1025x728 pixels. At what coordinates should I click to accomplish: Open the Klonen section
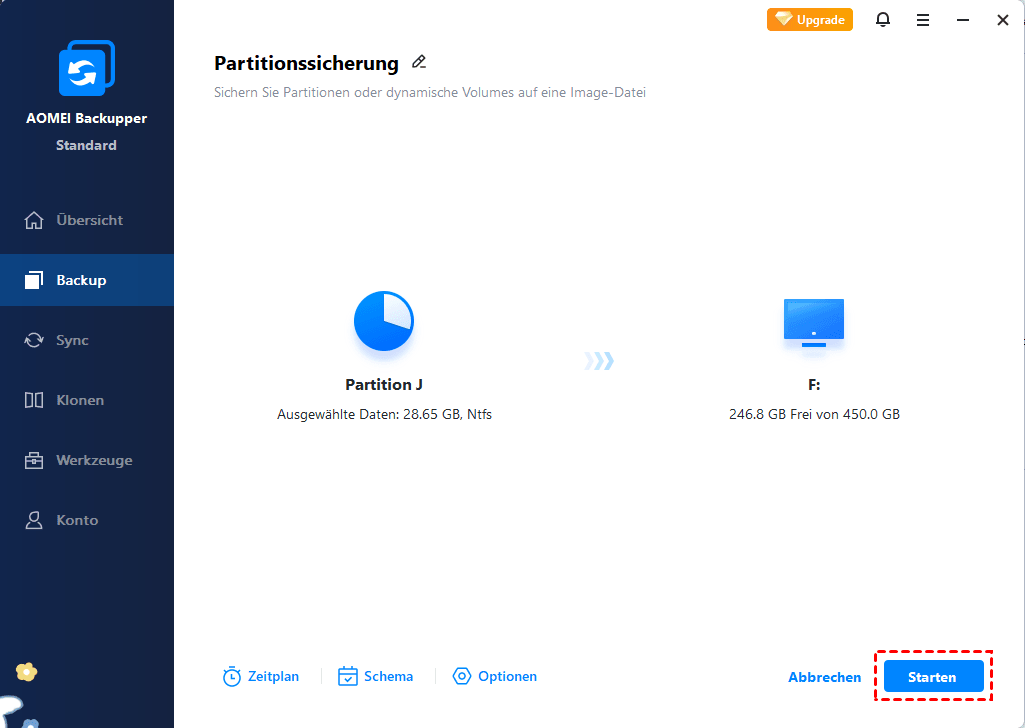pos(86,400)
